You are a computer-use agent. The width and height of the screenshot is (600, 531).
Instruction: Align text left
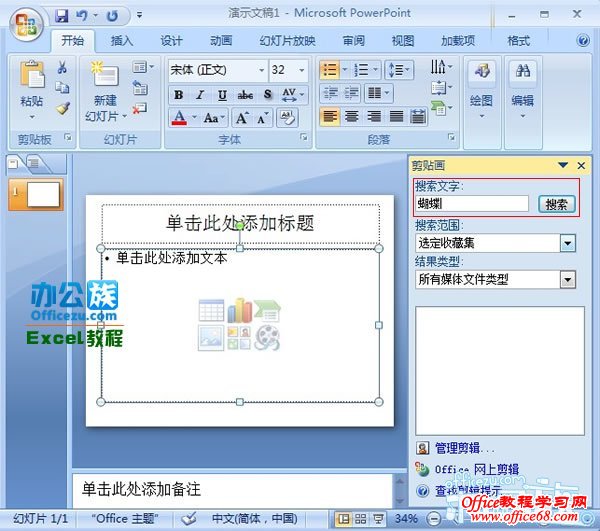click(330, 116)
